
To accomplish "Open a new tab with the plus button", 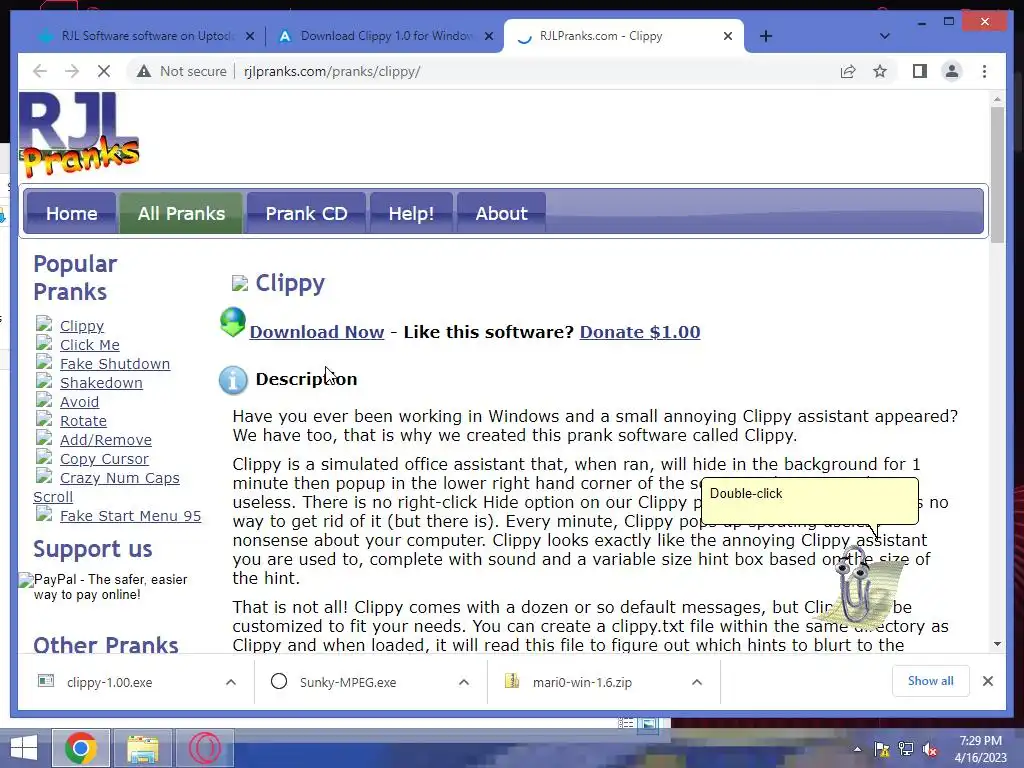I will pos(766,36).
